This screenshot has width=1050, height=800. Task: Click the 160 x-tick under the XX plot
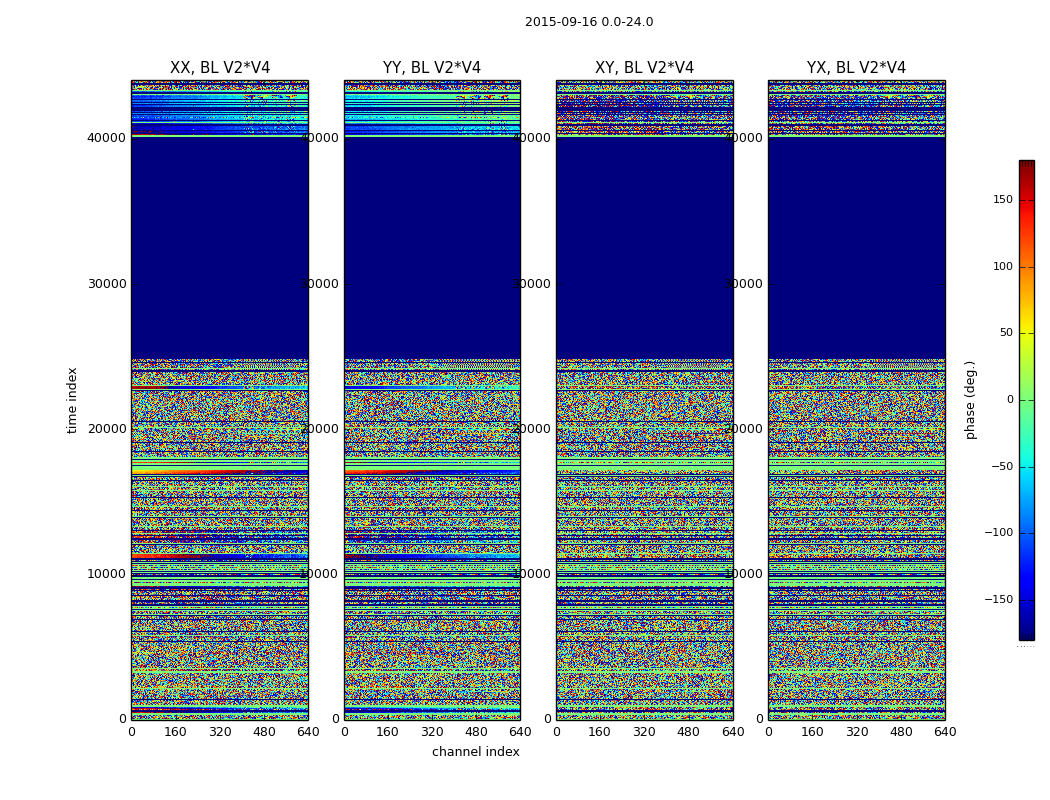(x=175, y=732)
